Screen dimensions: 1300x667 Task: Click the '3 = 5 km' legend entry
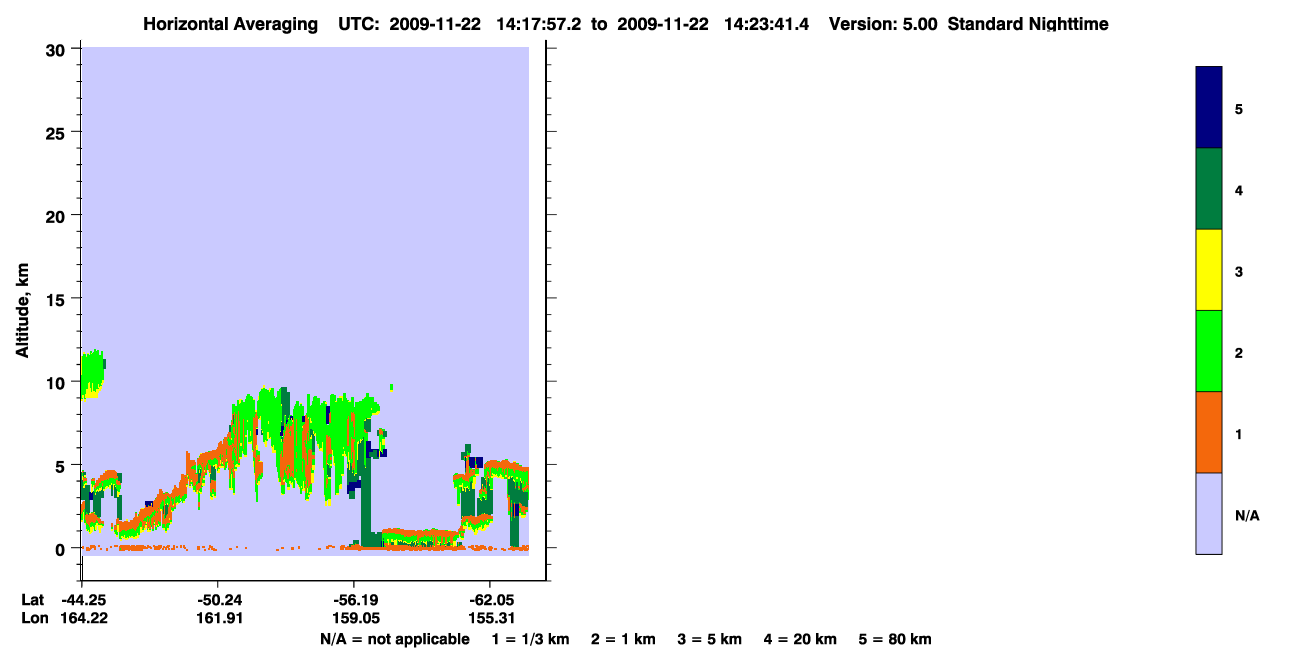(710, 639)
